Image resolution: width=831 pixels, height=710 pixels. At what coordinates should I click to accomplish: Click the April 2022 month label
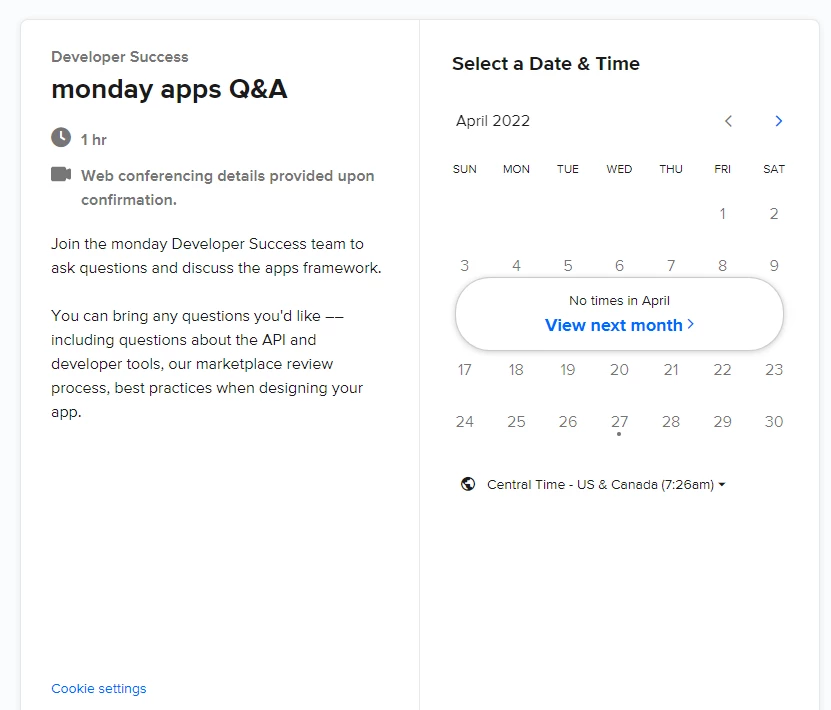493,121
